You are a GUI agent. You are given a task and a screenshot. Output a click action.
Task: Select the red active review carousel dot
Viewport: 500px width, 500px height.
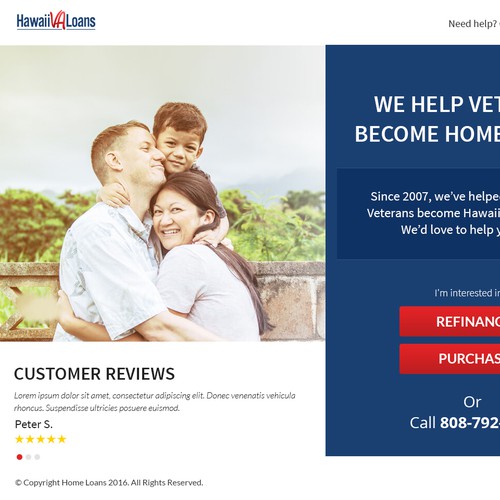point(19,457)
